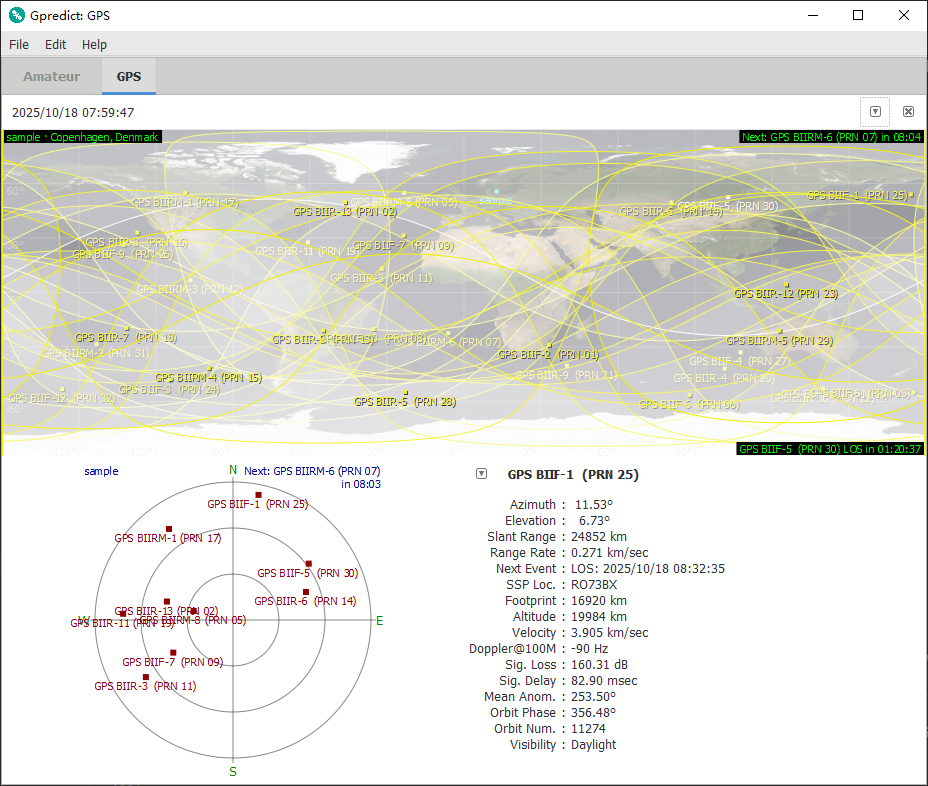
Task: Select GPS BIIF-6 (PRN 06) label on map
Action: click(689, 405)
